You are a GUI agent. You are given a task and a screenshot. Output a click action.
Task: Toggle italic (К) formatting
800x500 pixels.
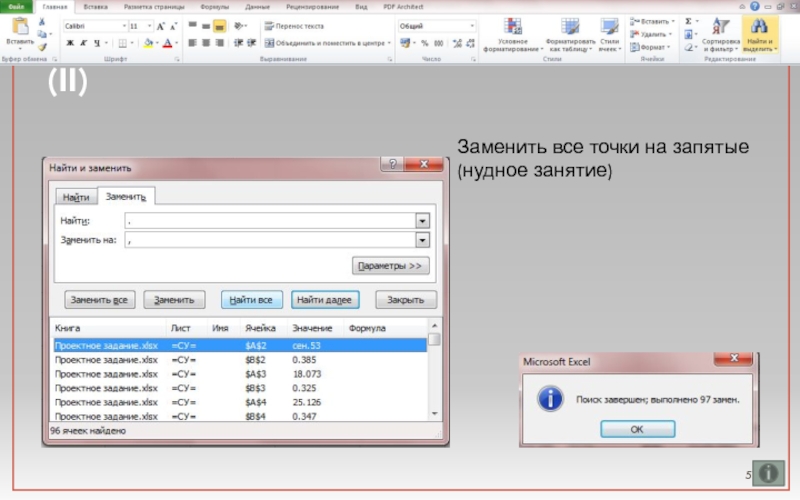coord(83,43)
